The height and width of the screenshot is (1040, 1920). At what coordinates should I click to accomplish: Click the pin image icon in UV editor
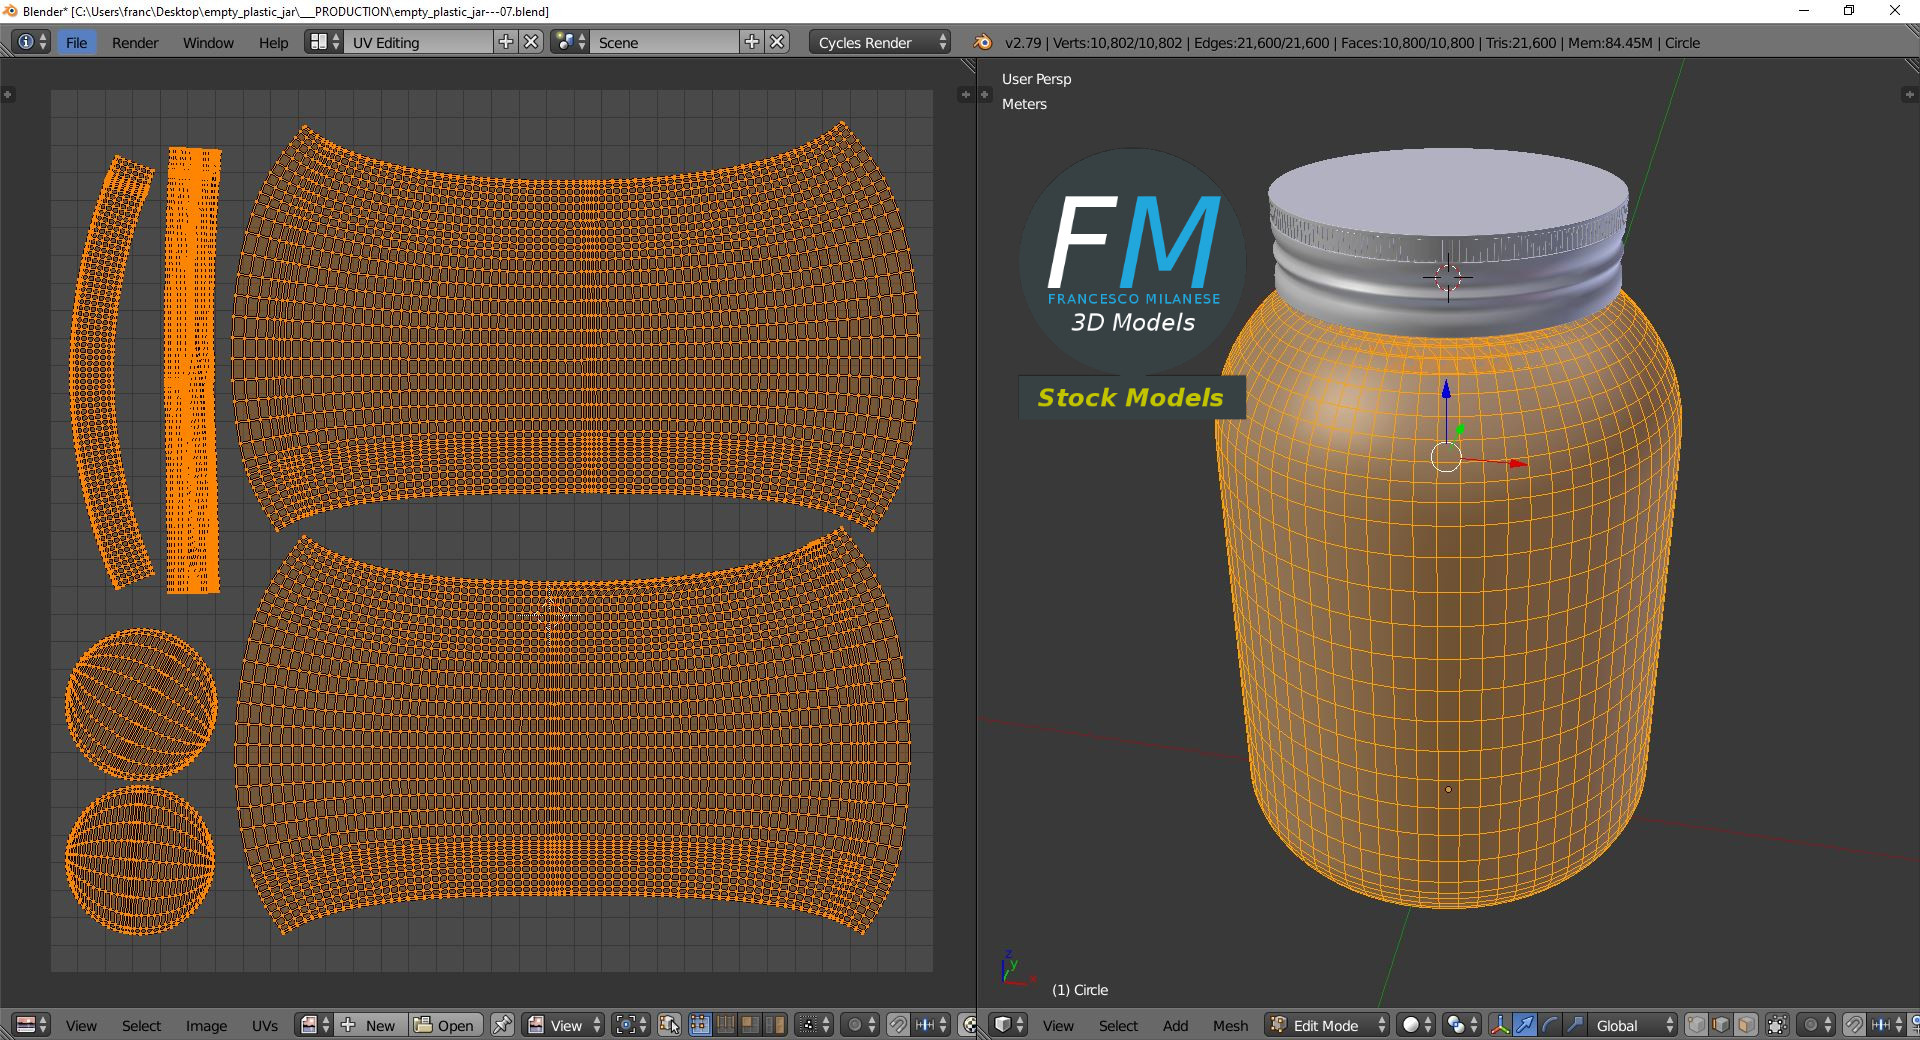[x=502, y=1025]
